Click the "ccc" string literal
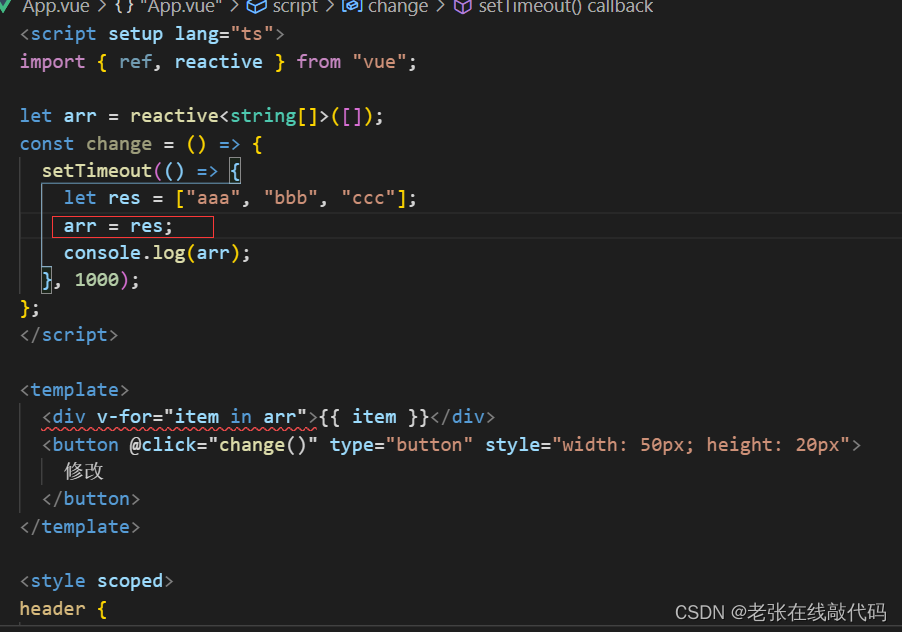 pyautogui.click(x=368, y=198)
